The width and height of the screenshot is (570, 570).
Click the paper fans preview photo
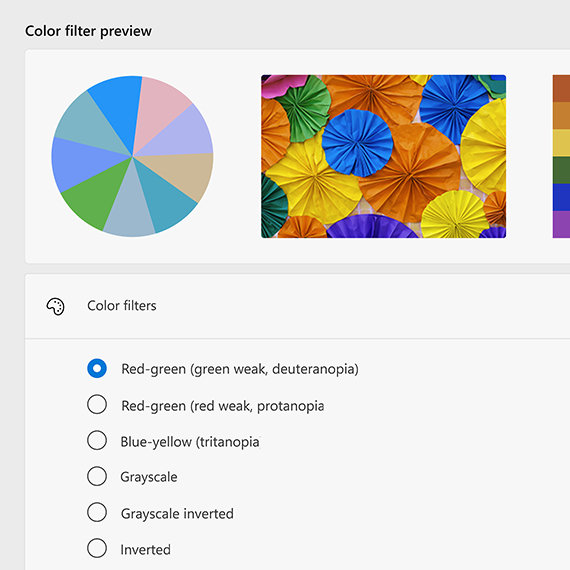click(x=384, y=156)
